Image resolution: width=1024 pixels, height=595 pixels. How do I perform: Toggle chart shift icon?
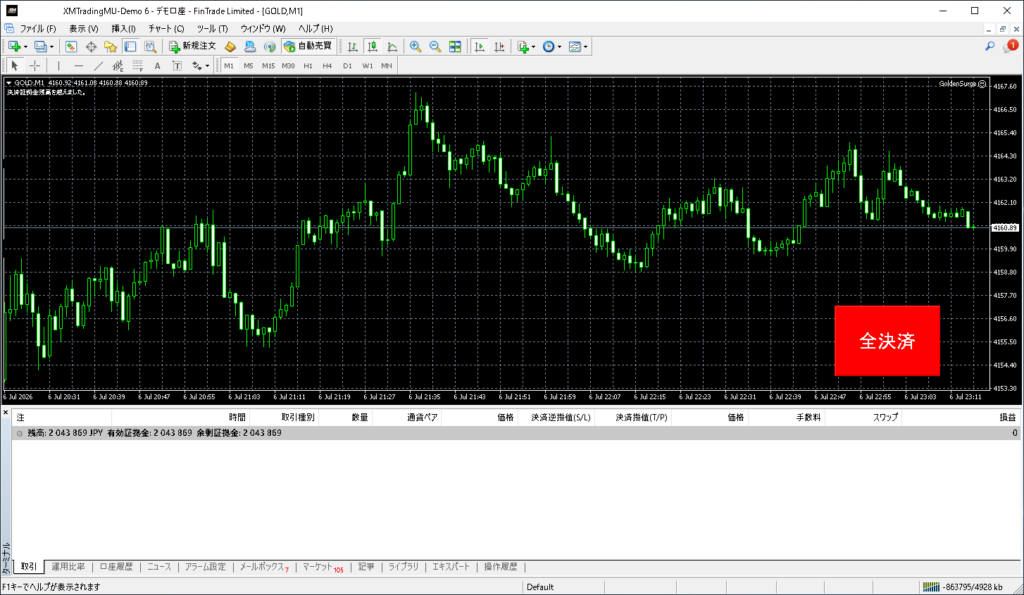499,46
